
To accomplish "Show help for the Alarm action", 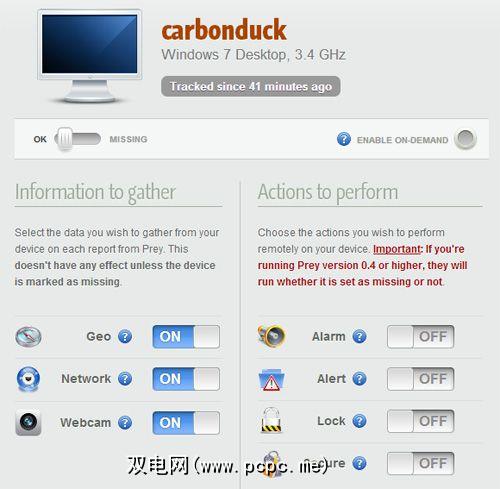I will click(359, 336).
